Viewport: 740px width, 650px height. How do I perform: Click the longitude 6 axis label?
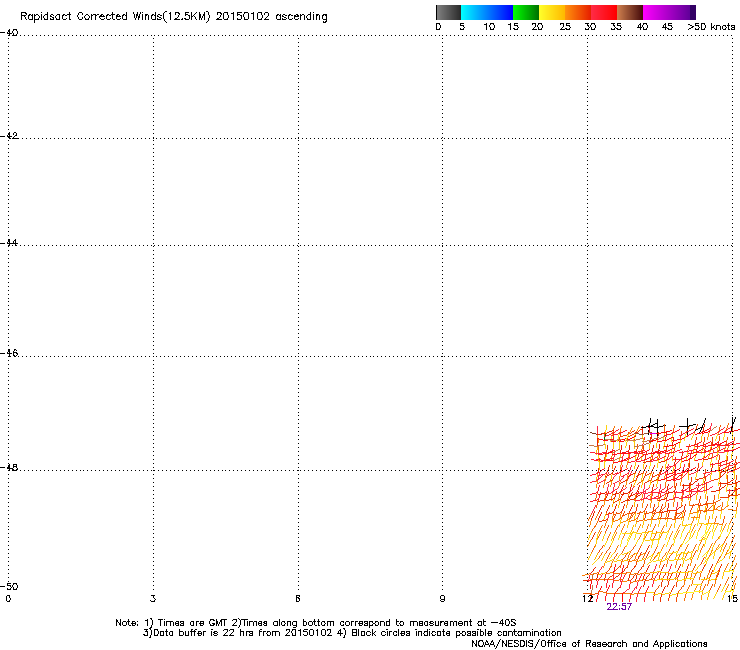(298, 599)
